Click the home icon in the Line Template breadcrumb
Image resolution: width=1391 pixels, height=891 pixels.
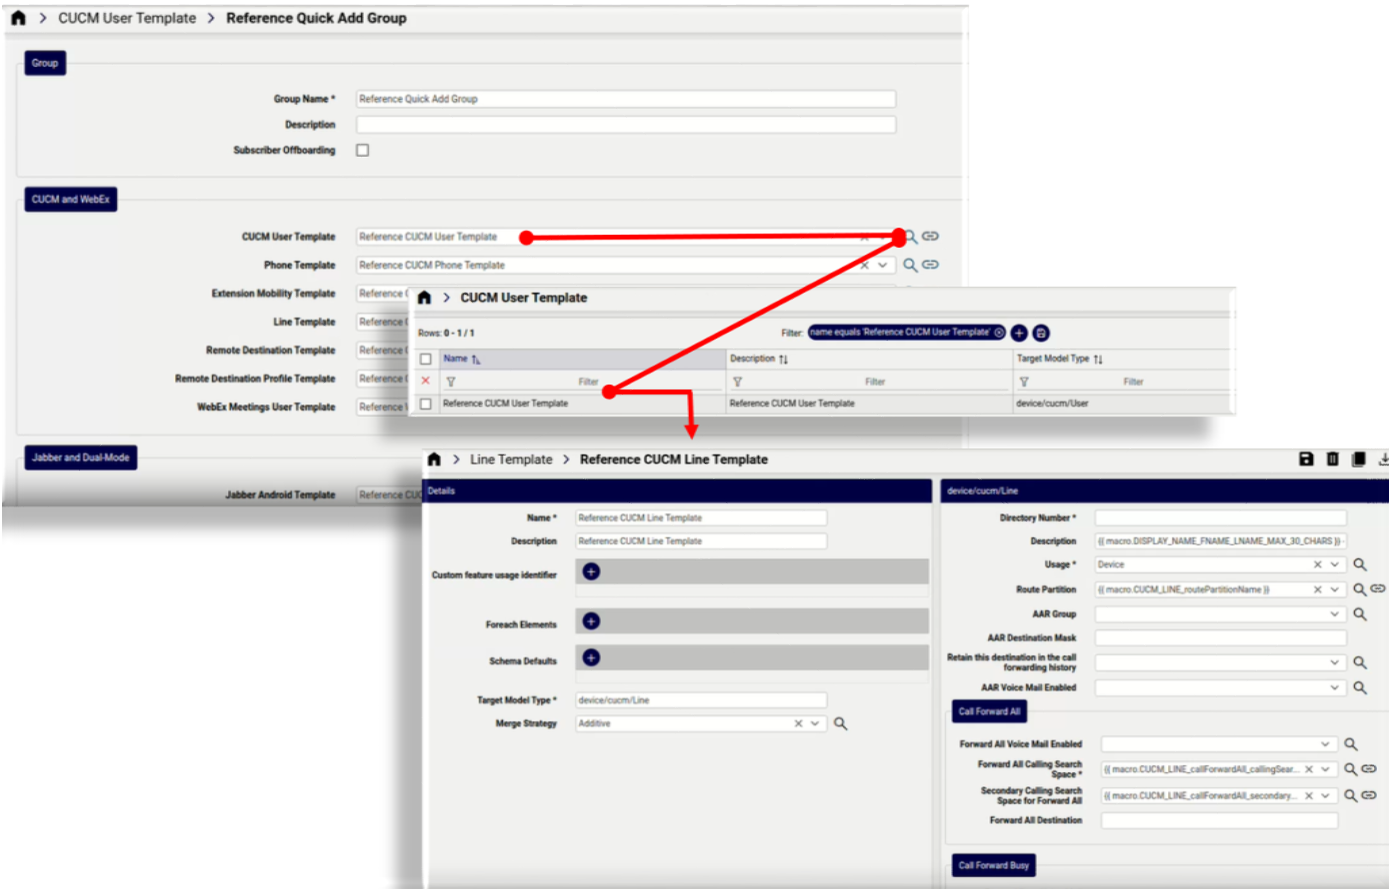coord(432,459)
